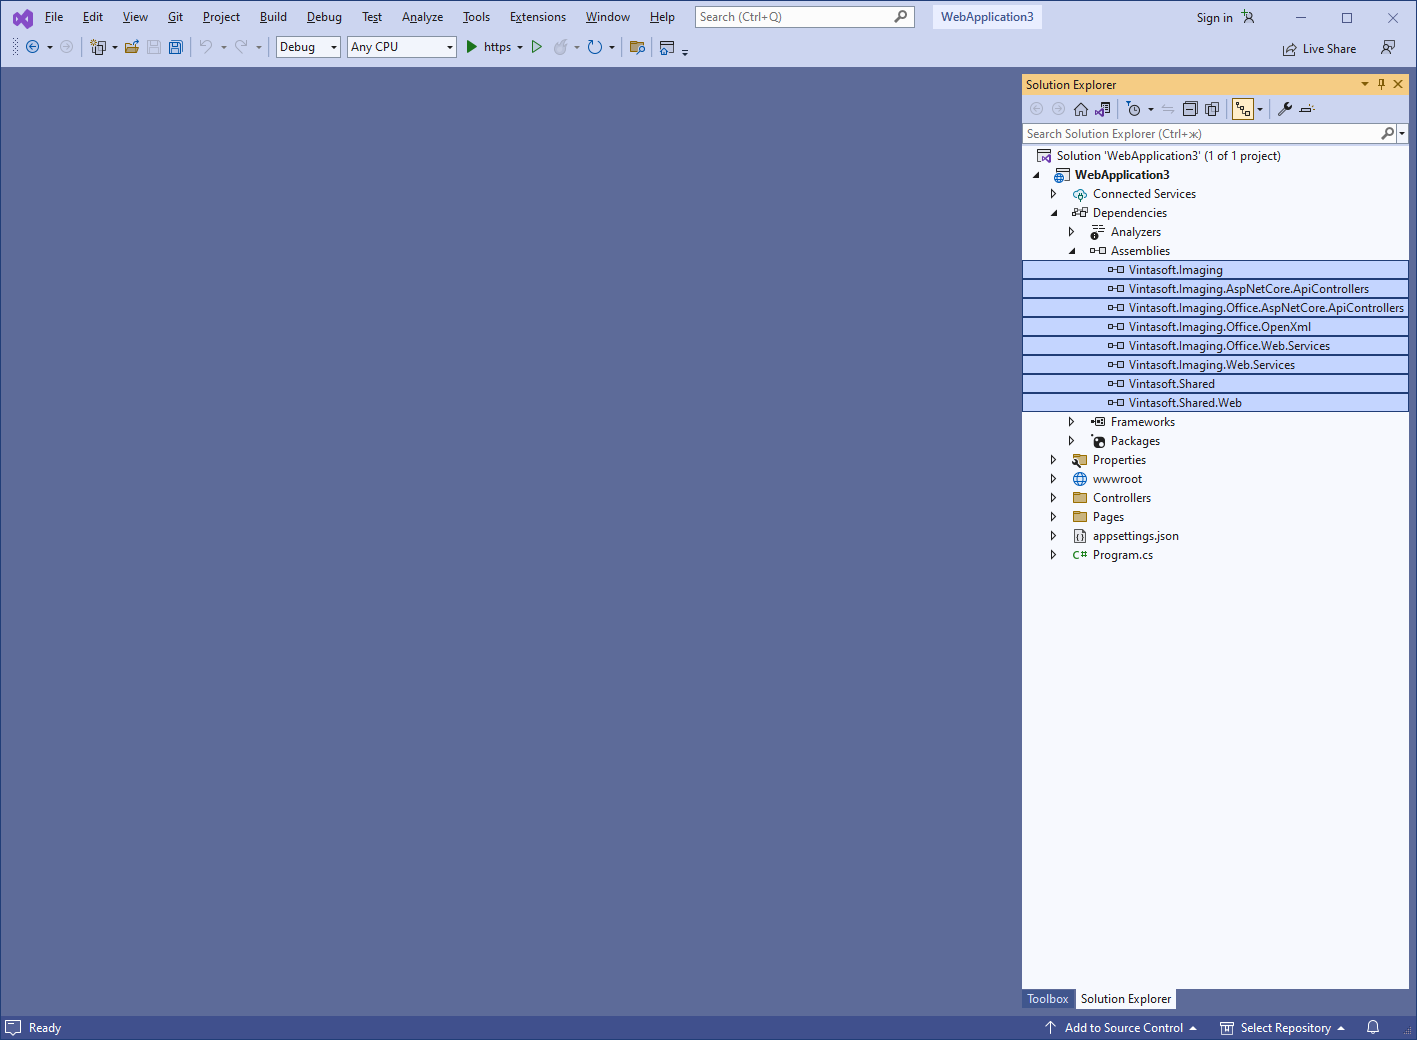
Task: Open the Any CPU platform dropdown
Action: (x=402, y=47)
